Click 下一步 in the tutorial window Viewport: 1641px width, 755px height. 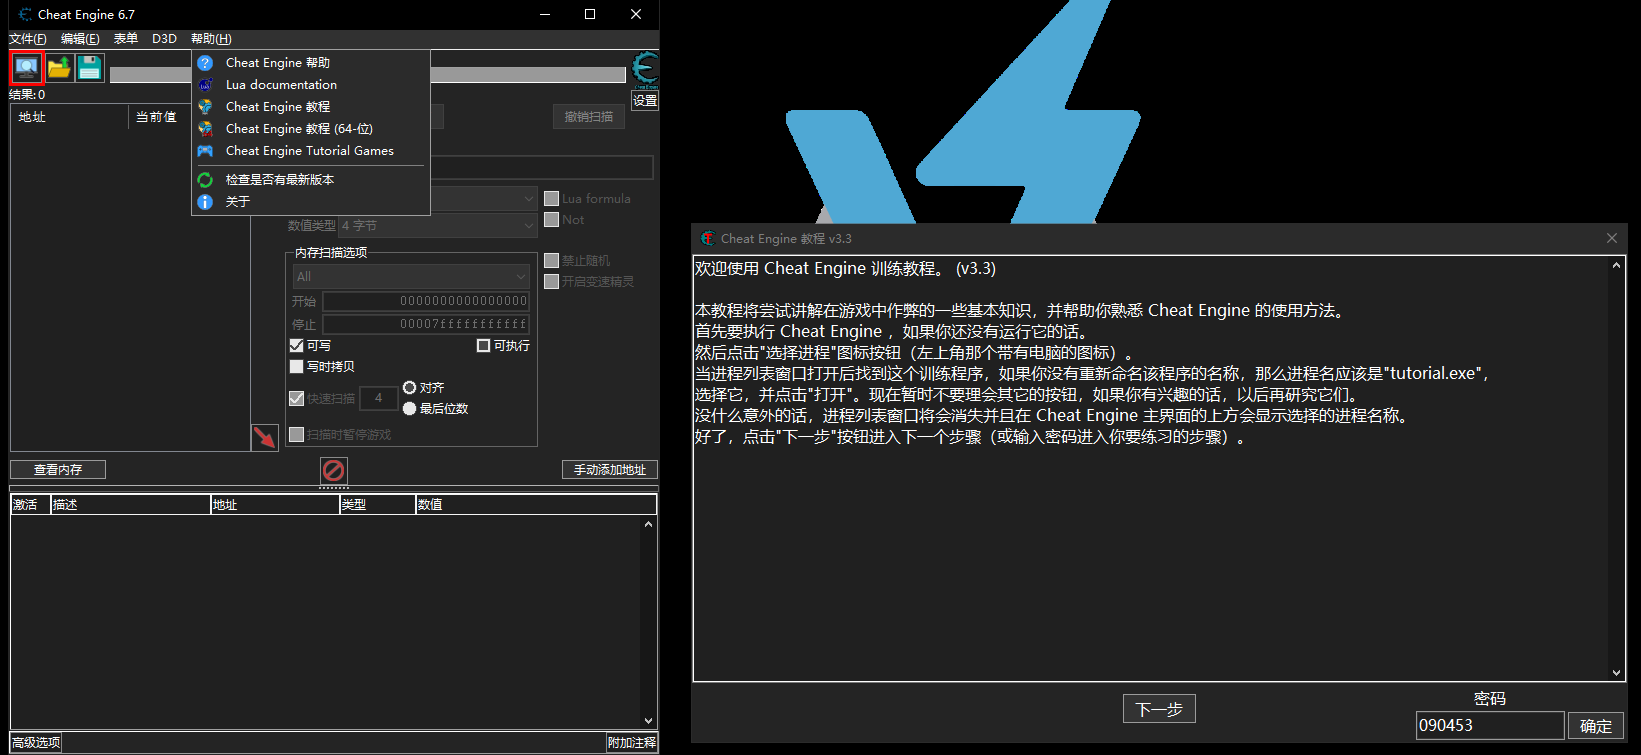[x=1159, y=709]
